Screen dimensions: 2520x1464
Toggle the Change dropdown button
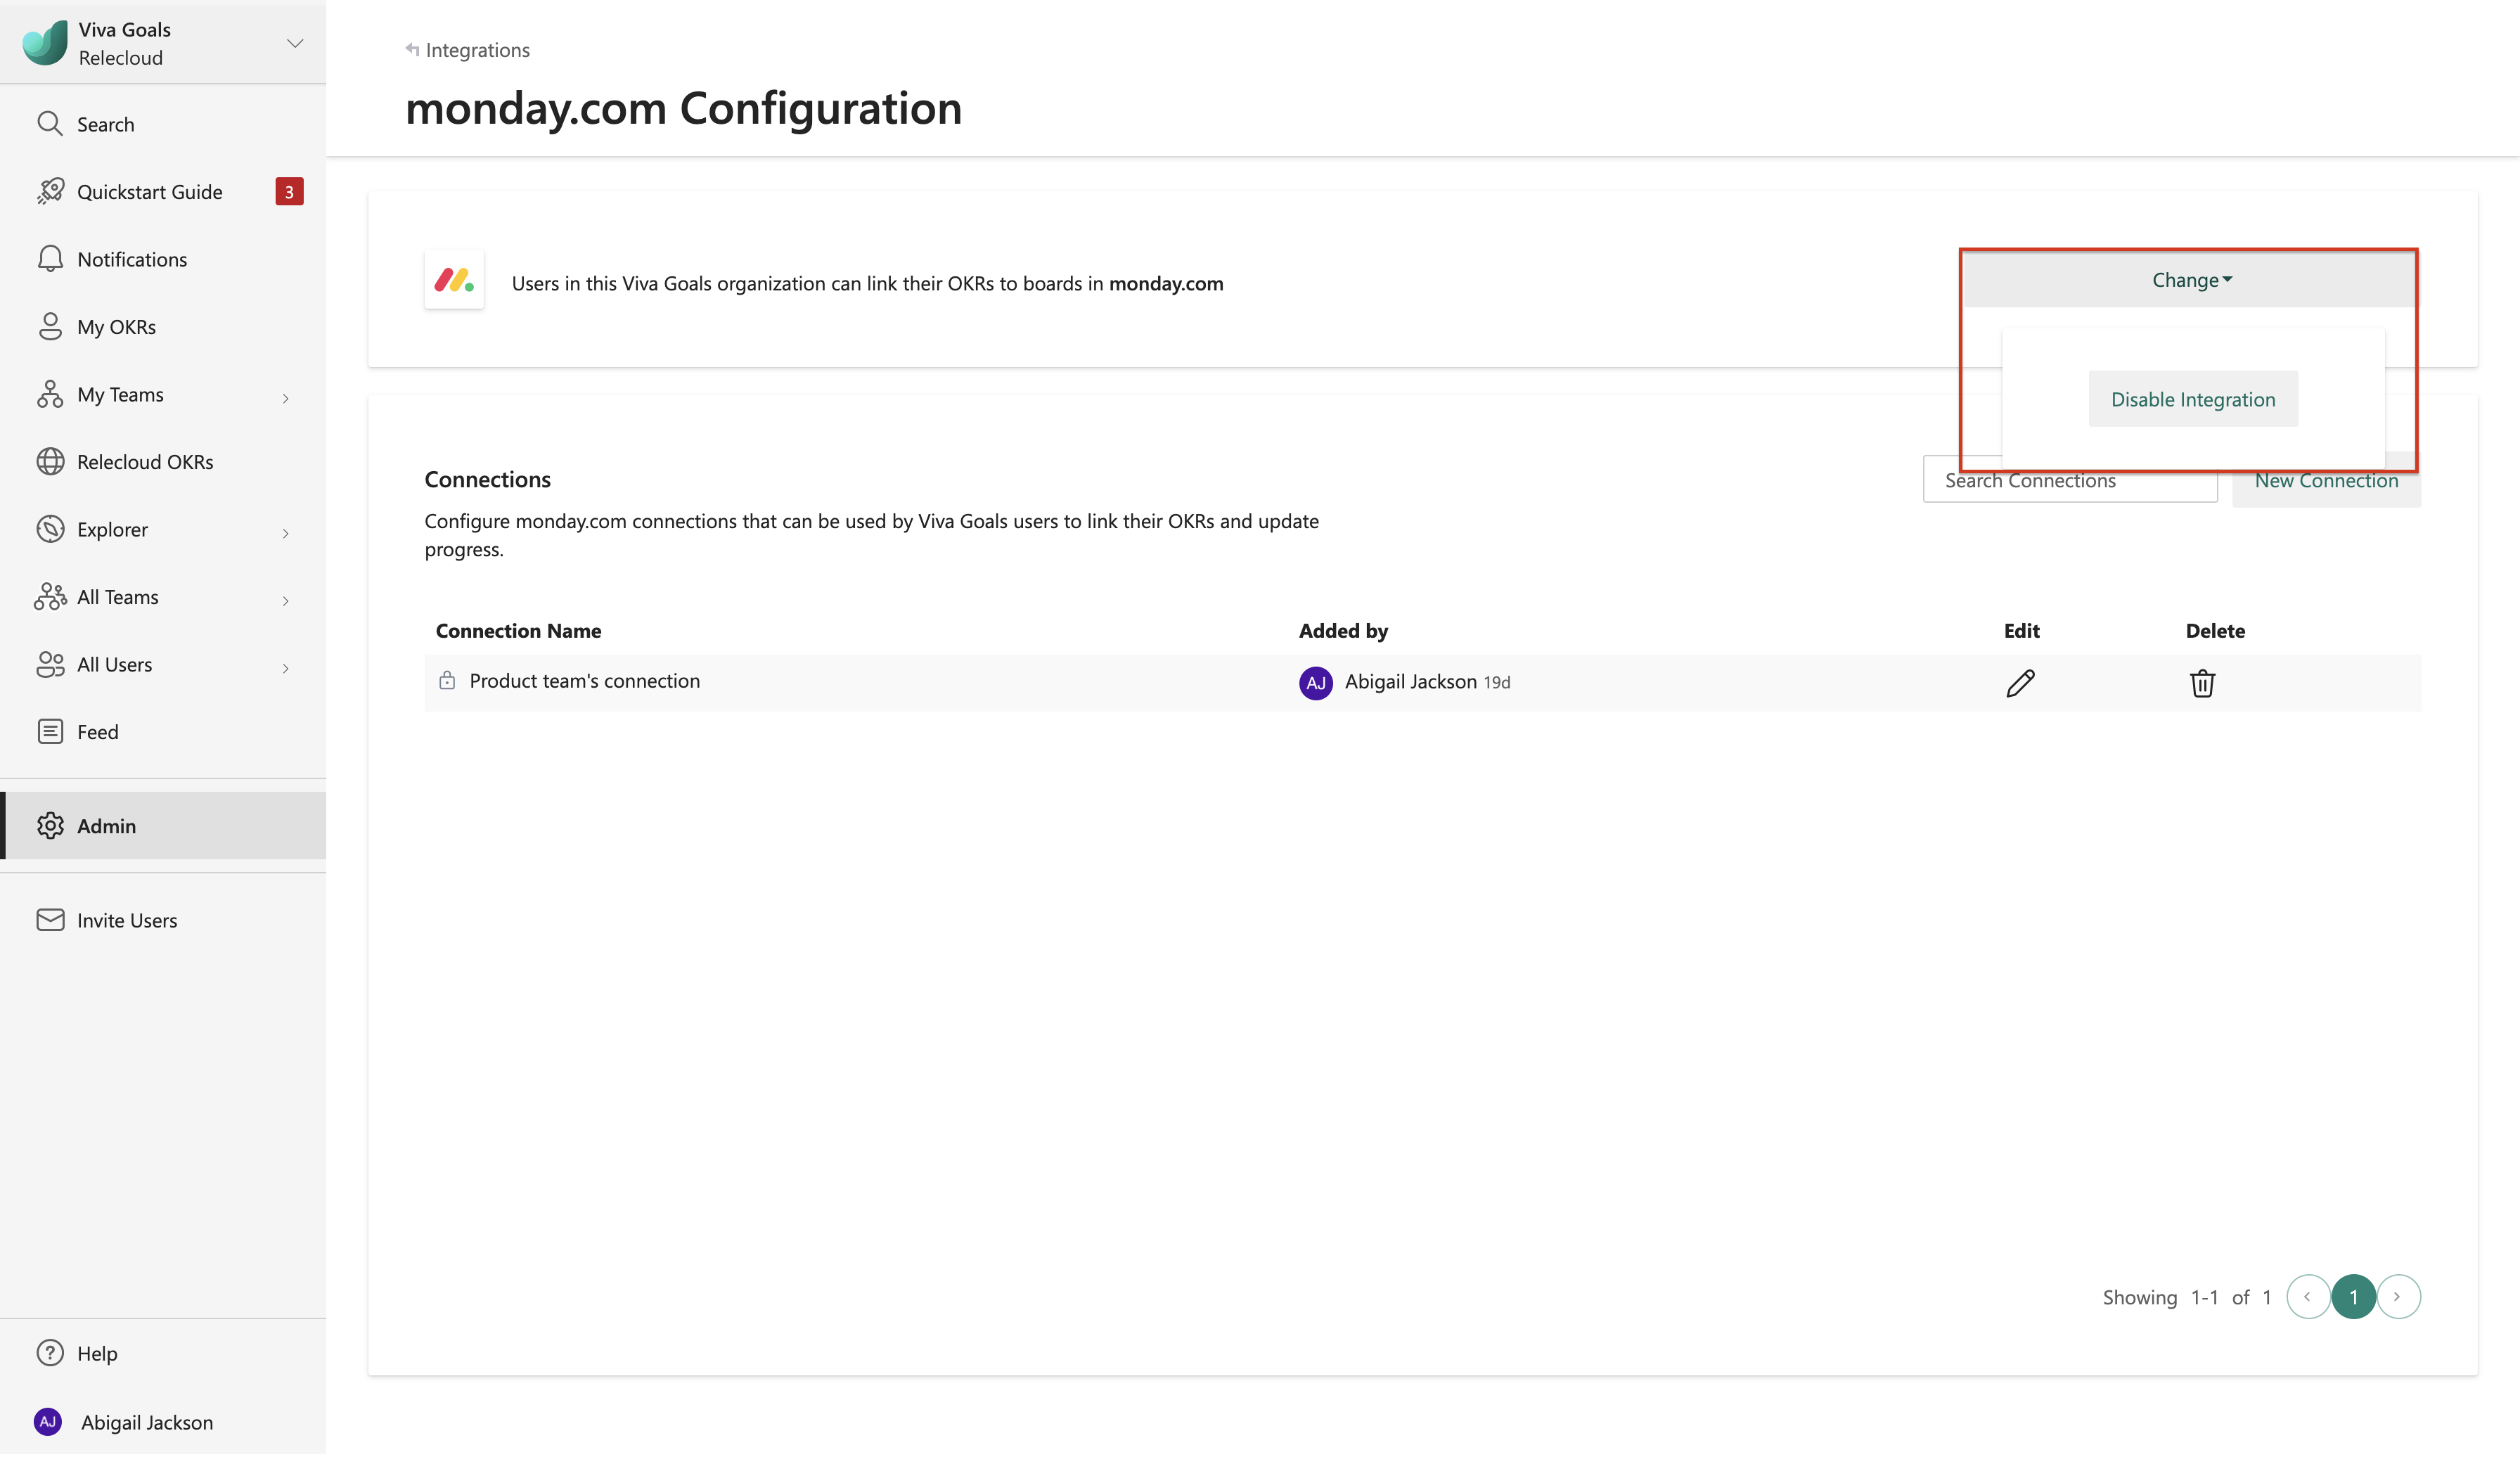point(2190,280)
